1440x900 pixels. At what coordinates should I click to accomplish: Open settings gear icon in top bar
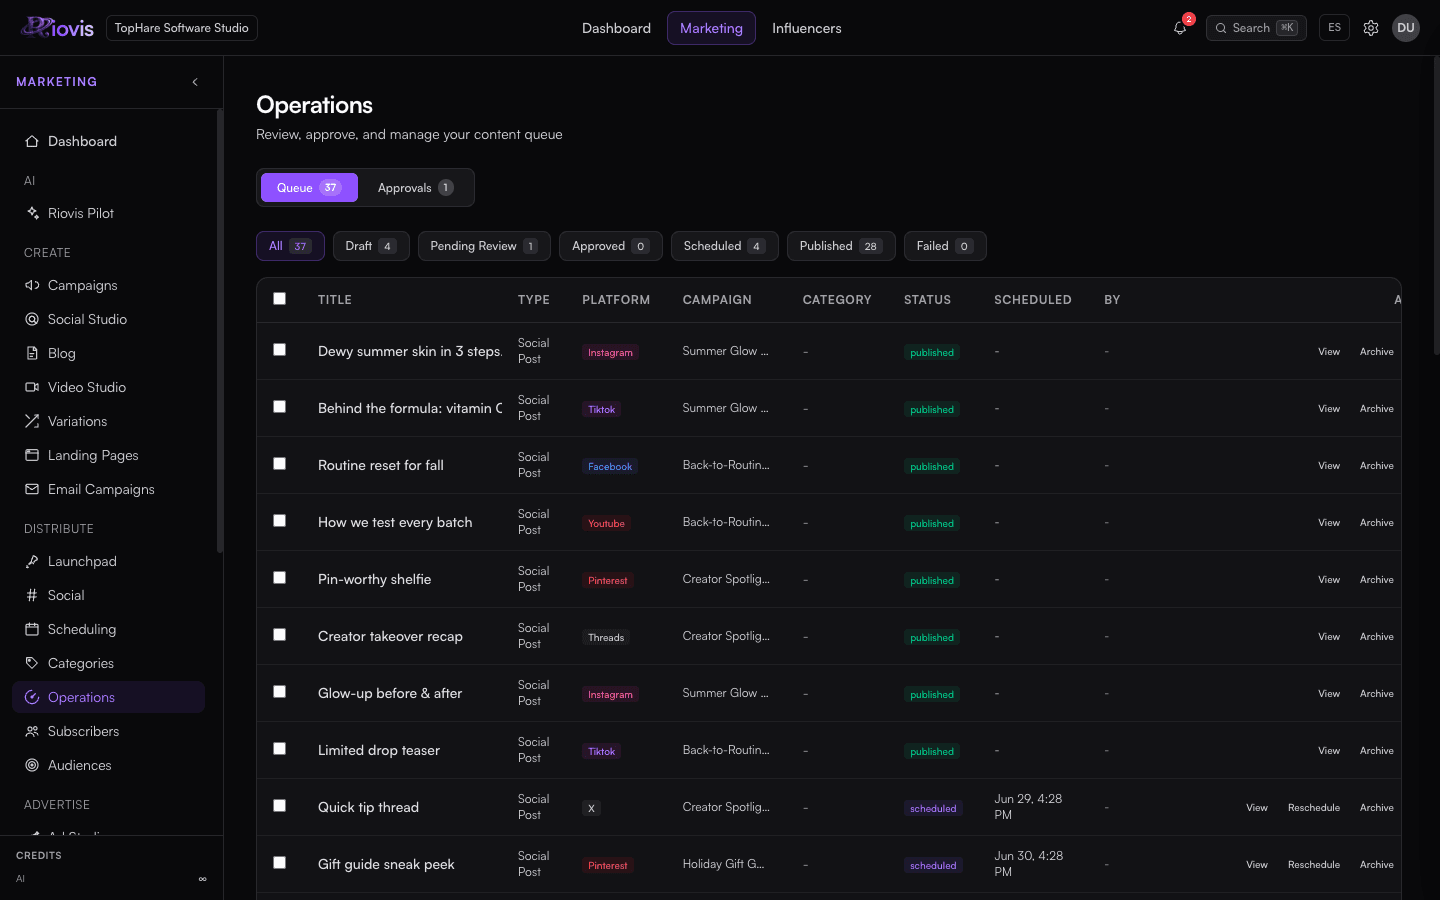tap(1371, 28)
